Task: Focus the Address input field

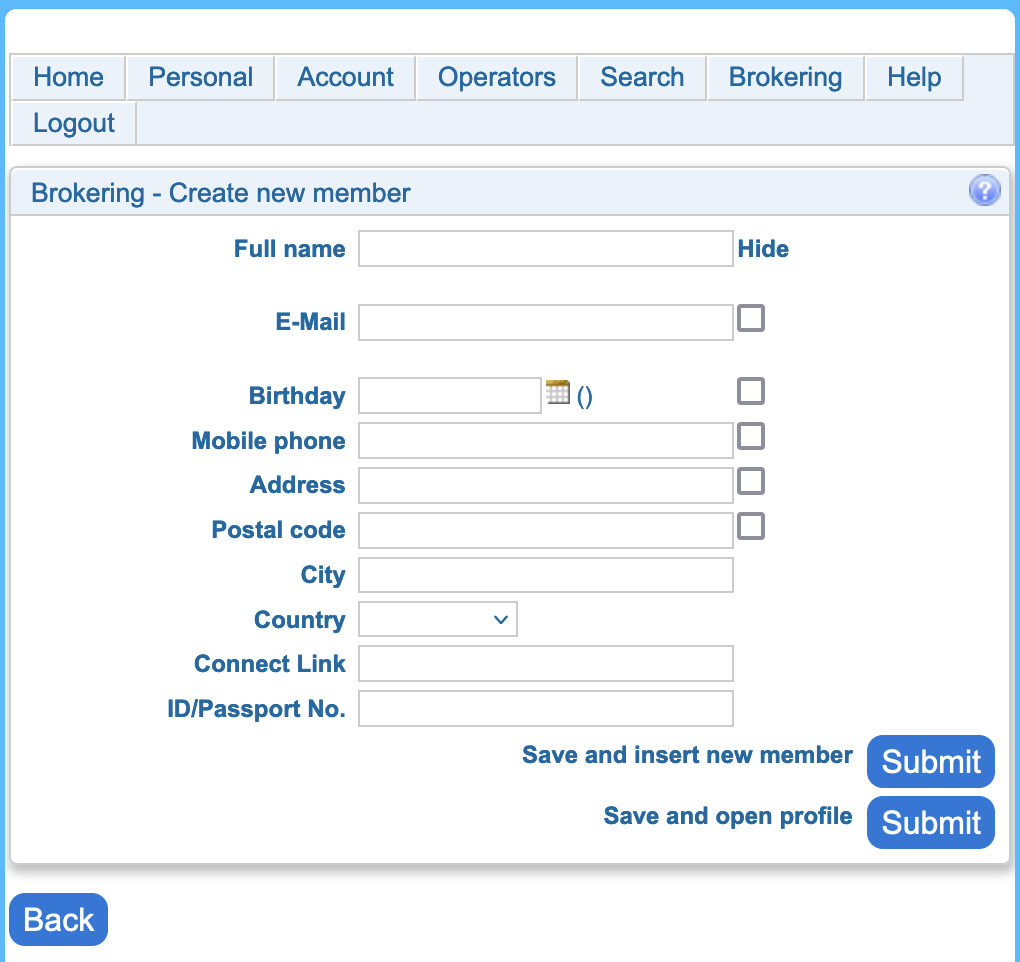Action: tap(546, 485)
